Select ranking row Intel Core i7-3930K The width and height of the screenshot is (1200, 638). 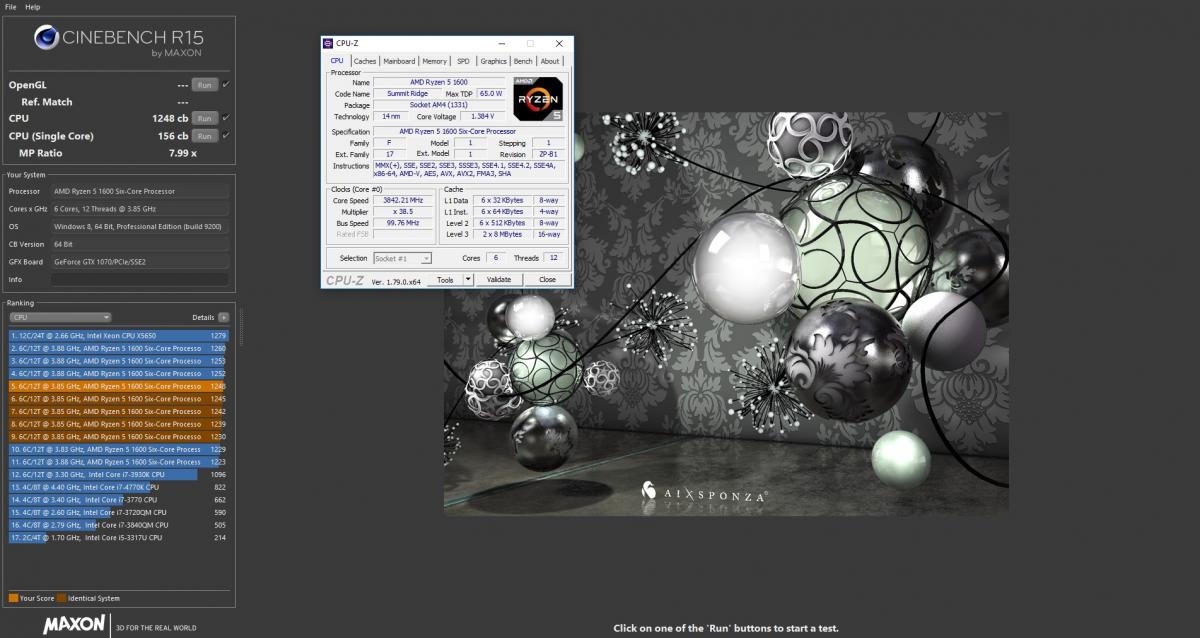click(x=119, y=474)
